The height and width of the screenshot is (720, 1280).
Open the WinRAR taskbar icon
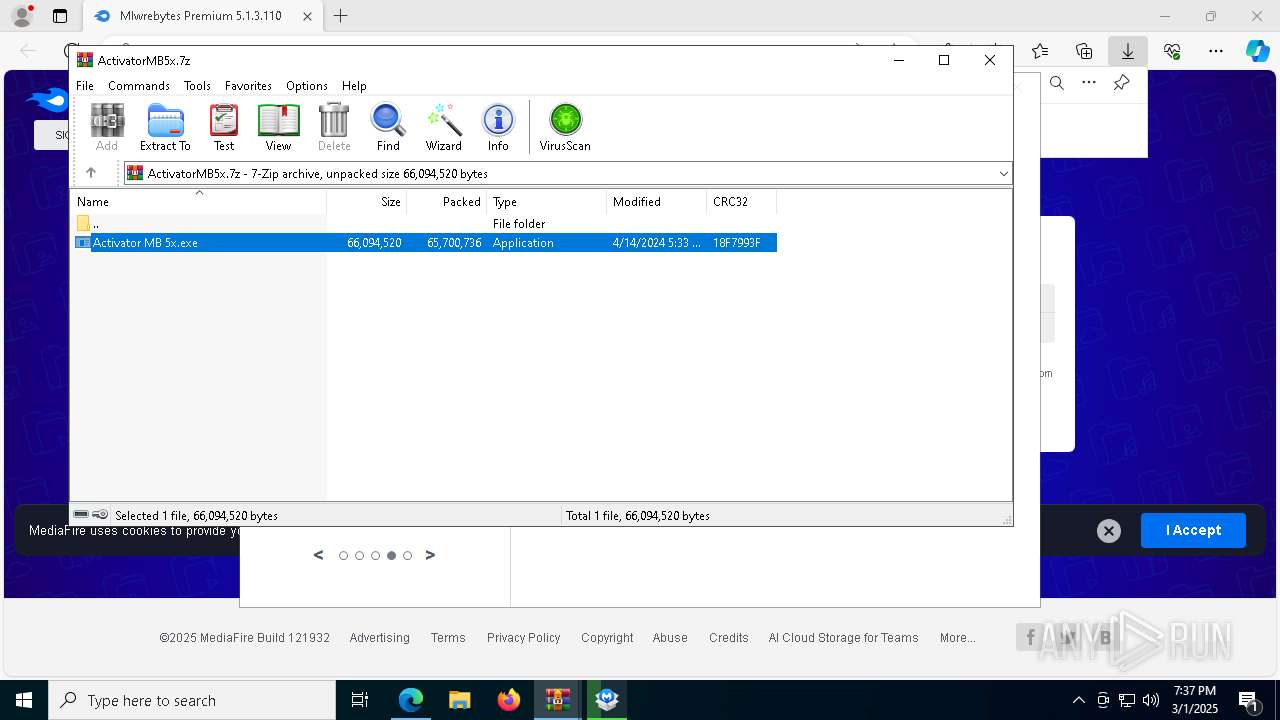click(558, 700)
